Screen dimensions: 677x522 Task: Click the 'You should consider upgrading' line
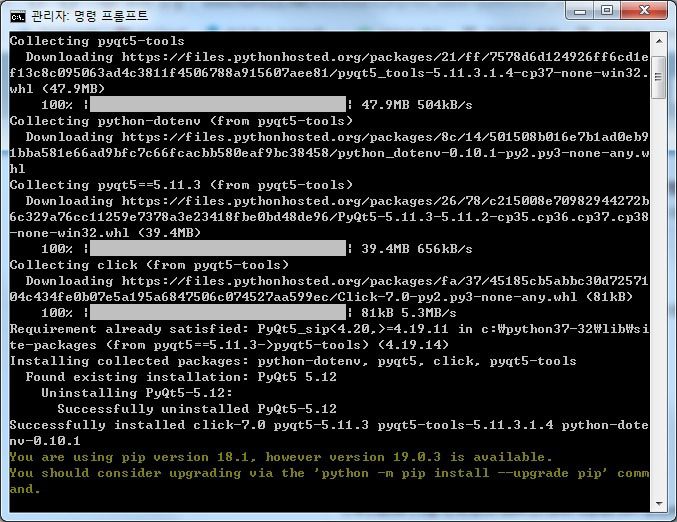(329, 473)
